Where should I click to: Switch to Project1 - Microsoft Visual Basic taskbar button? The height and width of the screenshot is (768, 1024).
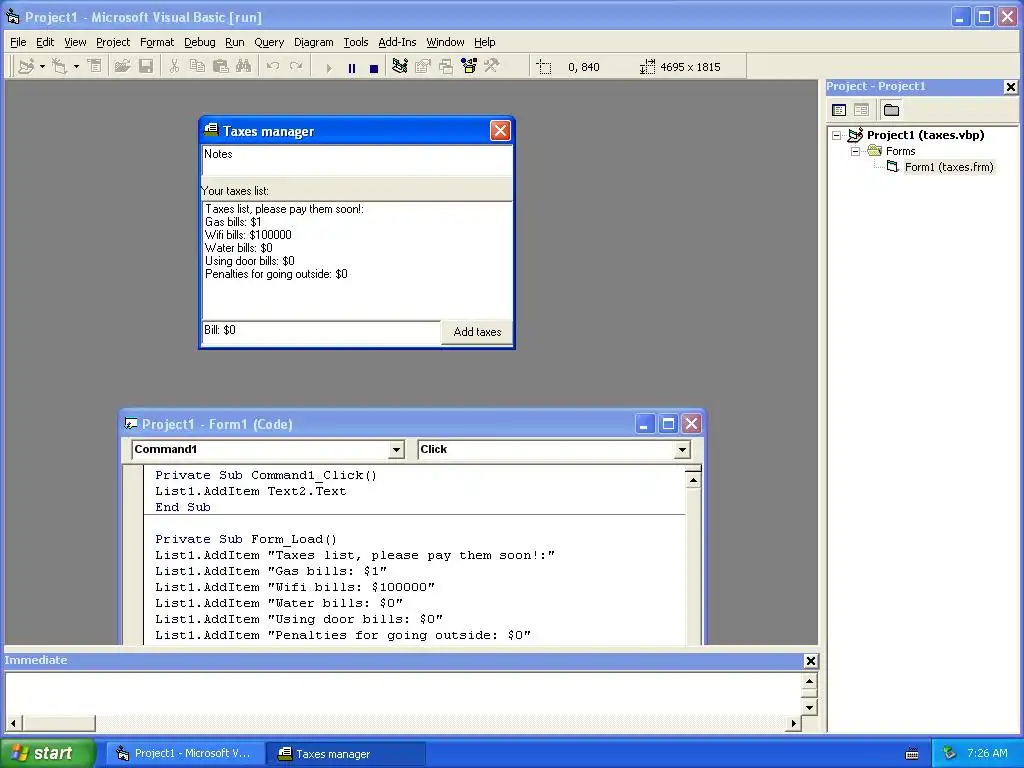point(187,753)
